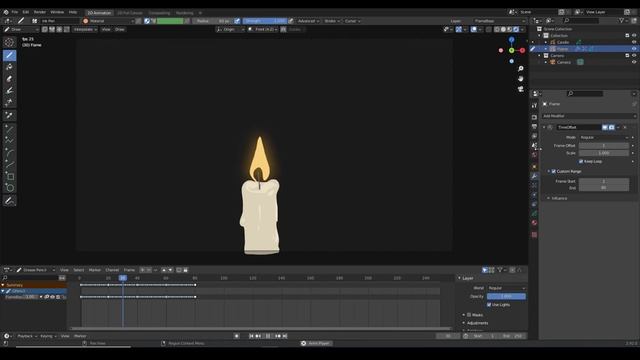Open the Material dropdown in header
The image size is (640, 360).
point(108,21)
